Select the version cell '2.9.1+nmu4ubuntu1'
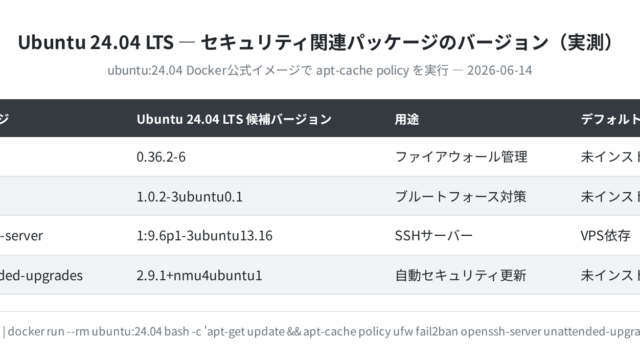This screenshot has height=360, width=640. pyautogui.click(x=199, y=276)
